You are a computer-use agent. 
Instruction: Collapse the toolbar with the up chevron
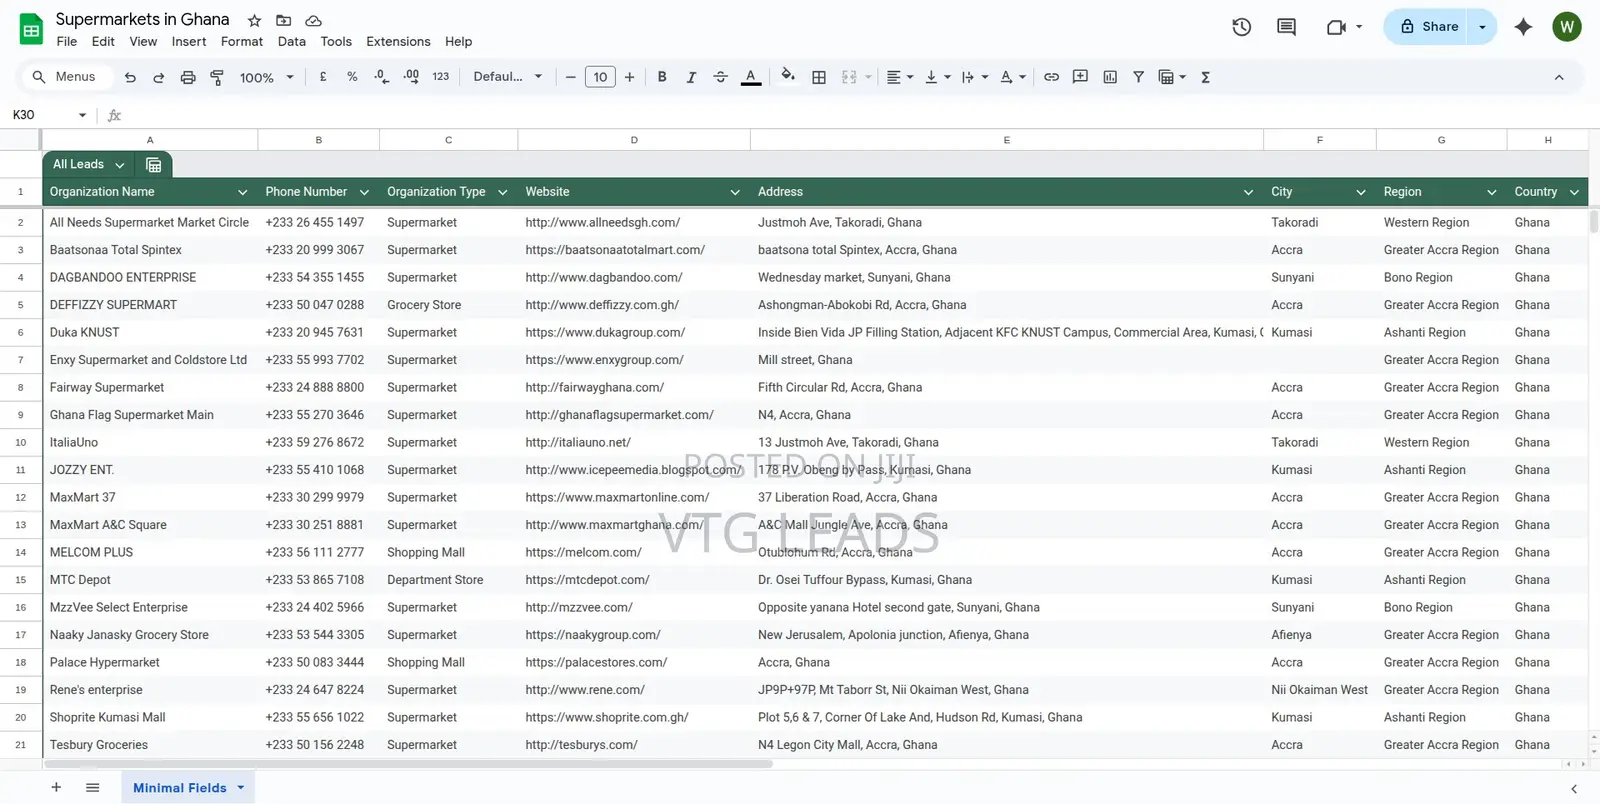click(1559, 77)
